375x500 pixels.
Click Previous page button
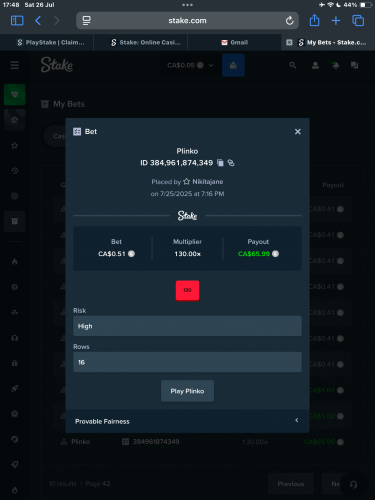pyautogui.click(x=291, y=484)
